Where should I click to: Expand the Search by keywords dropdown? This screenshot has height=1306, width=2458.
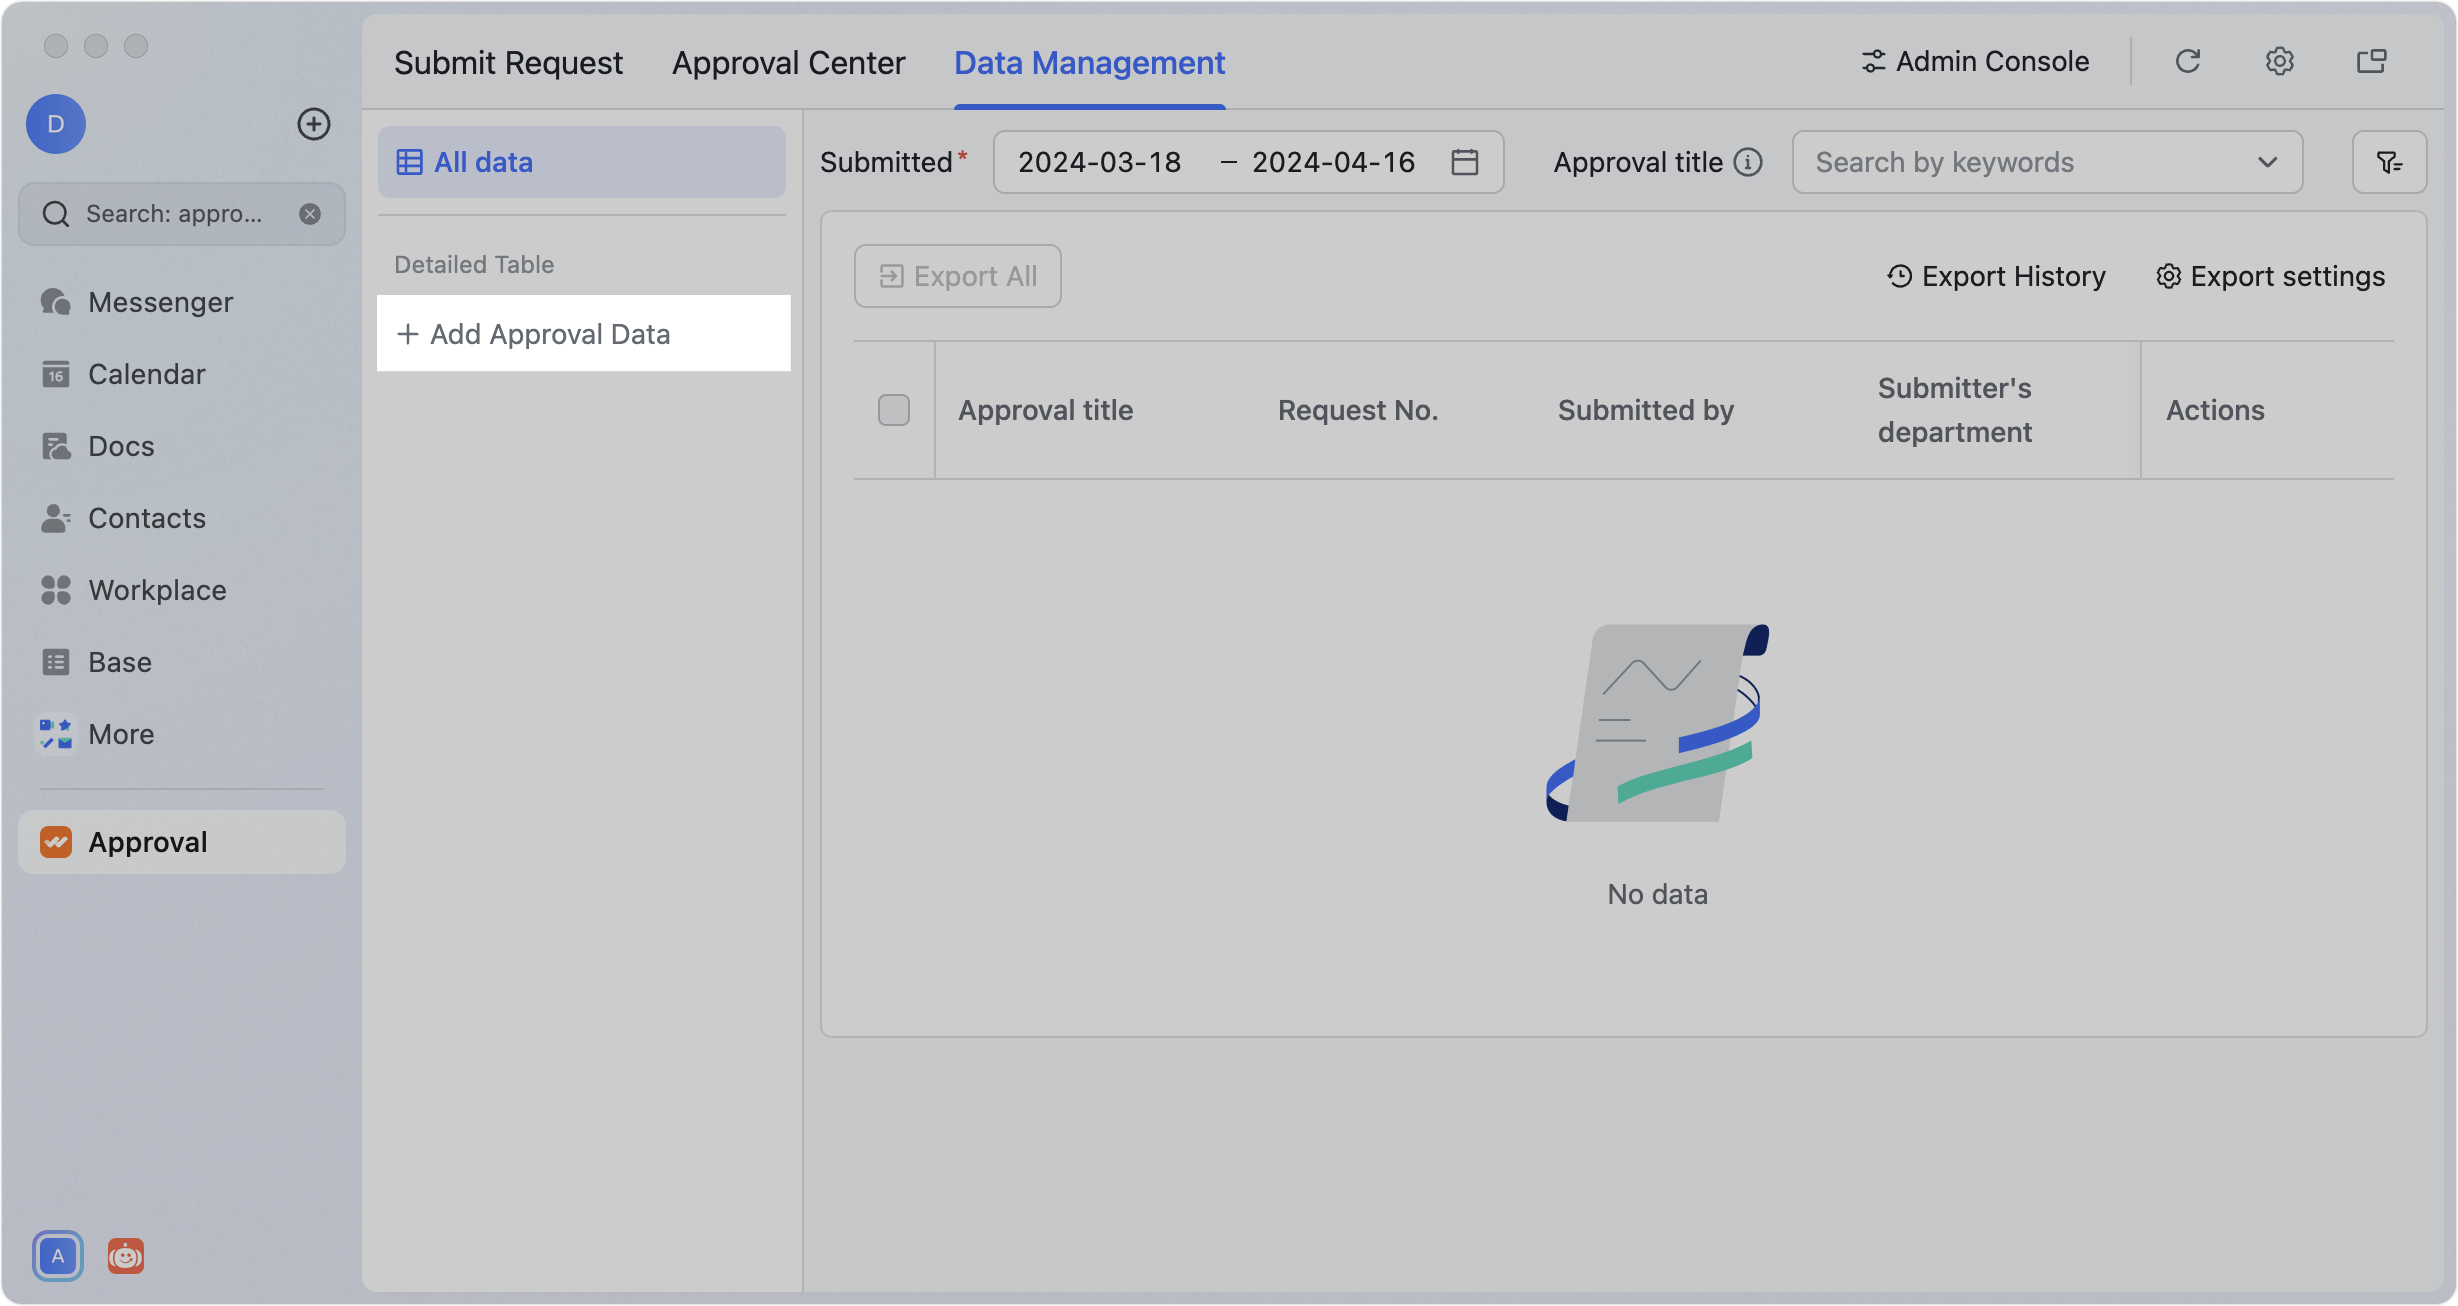pos(2268,162)
